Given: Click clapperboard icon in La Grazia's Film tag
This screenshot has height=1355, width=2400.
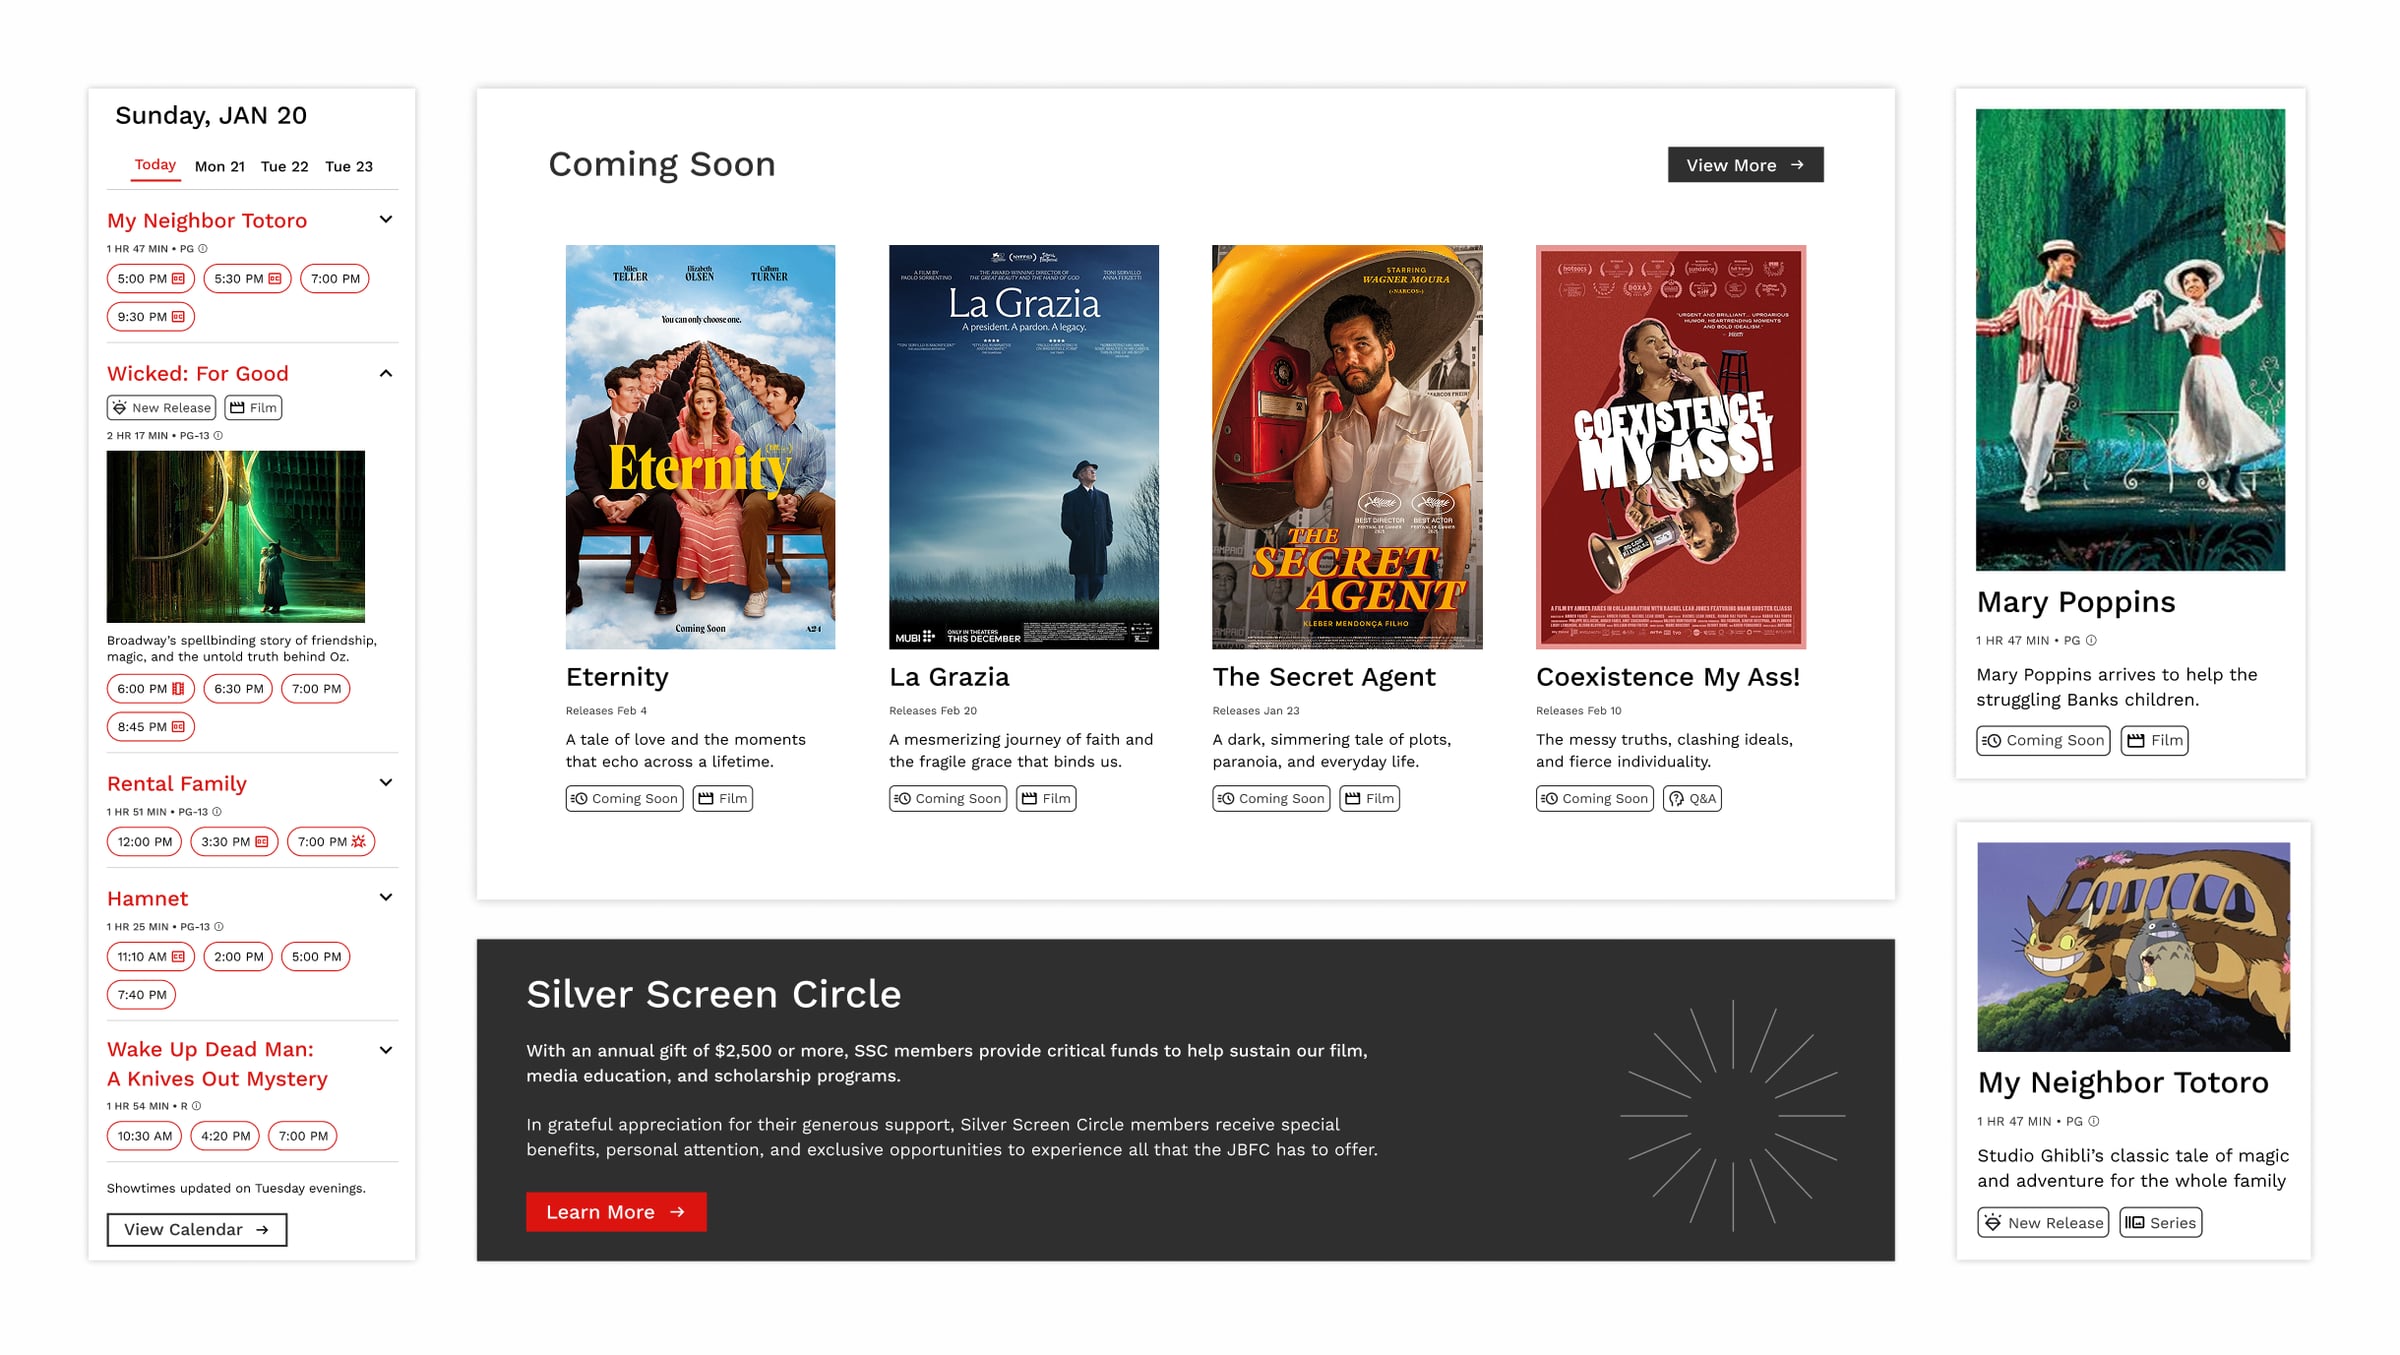Looking at the screenshot, I should point(1029,799).
